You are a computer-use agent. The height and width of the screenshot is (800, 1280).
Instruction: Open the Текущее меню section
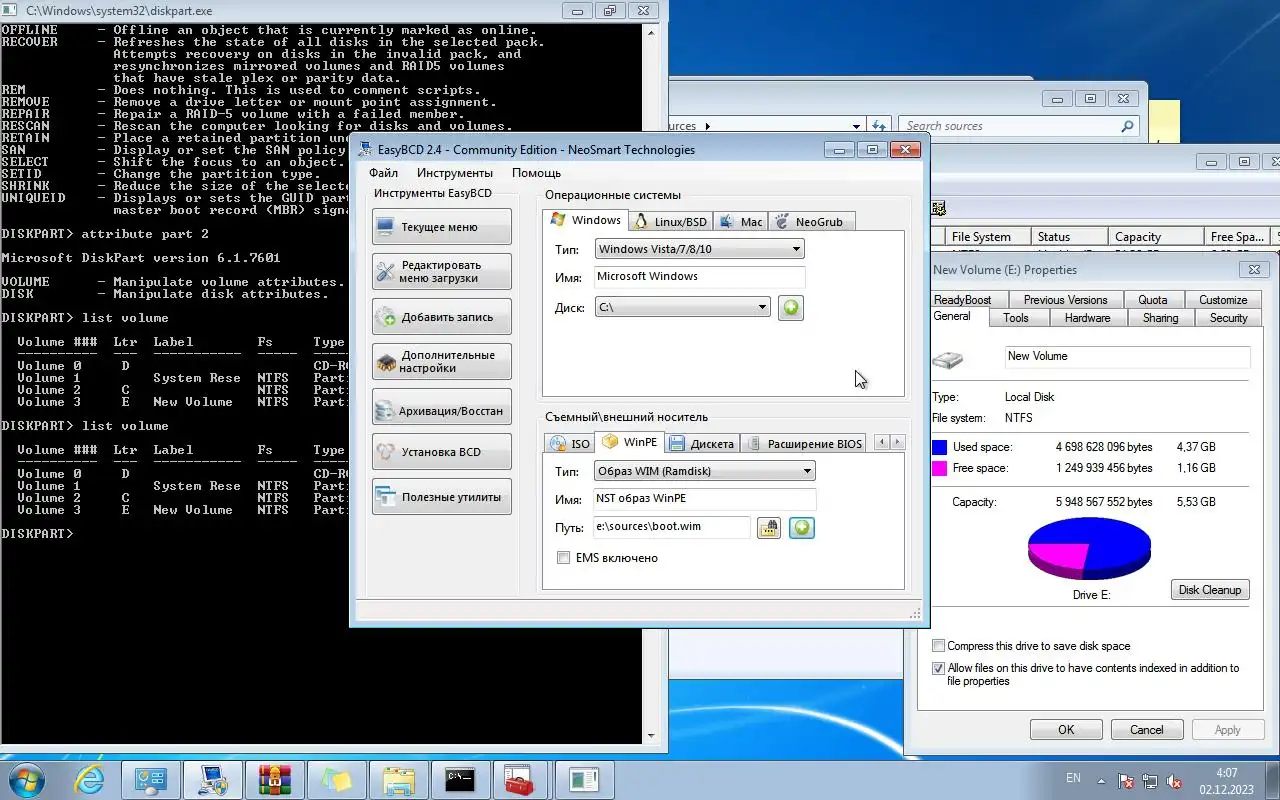click(x=441, y=227)
